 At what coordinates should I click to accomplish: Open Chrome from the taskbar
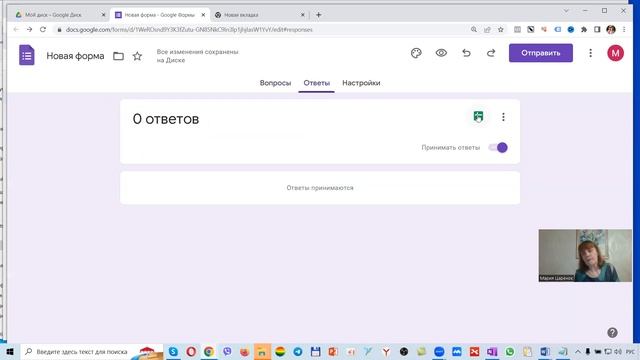tap(209, 351)
